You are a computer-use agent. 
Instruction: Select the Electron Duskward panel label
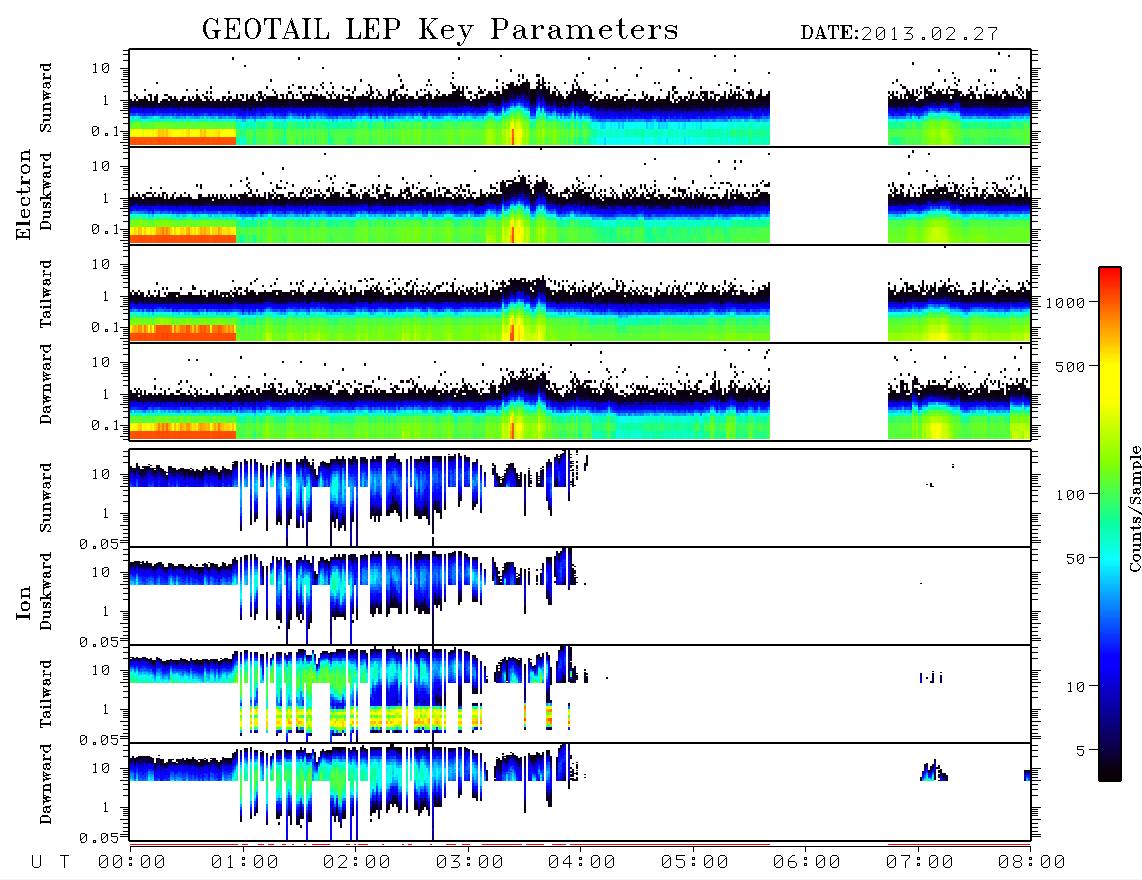coord(46,191)
